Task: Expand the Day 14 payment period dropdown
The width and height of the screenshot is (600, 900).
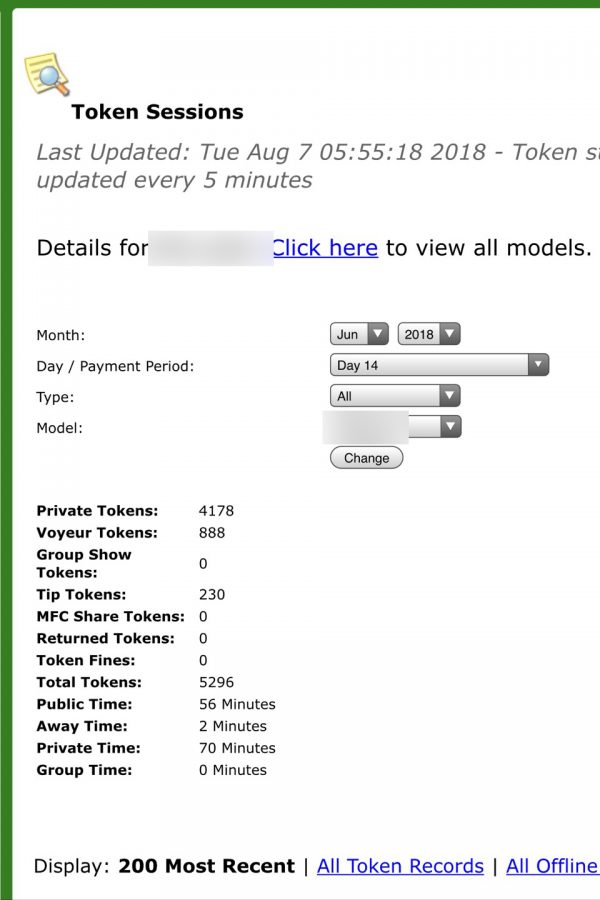Action: pos(439,365)
